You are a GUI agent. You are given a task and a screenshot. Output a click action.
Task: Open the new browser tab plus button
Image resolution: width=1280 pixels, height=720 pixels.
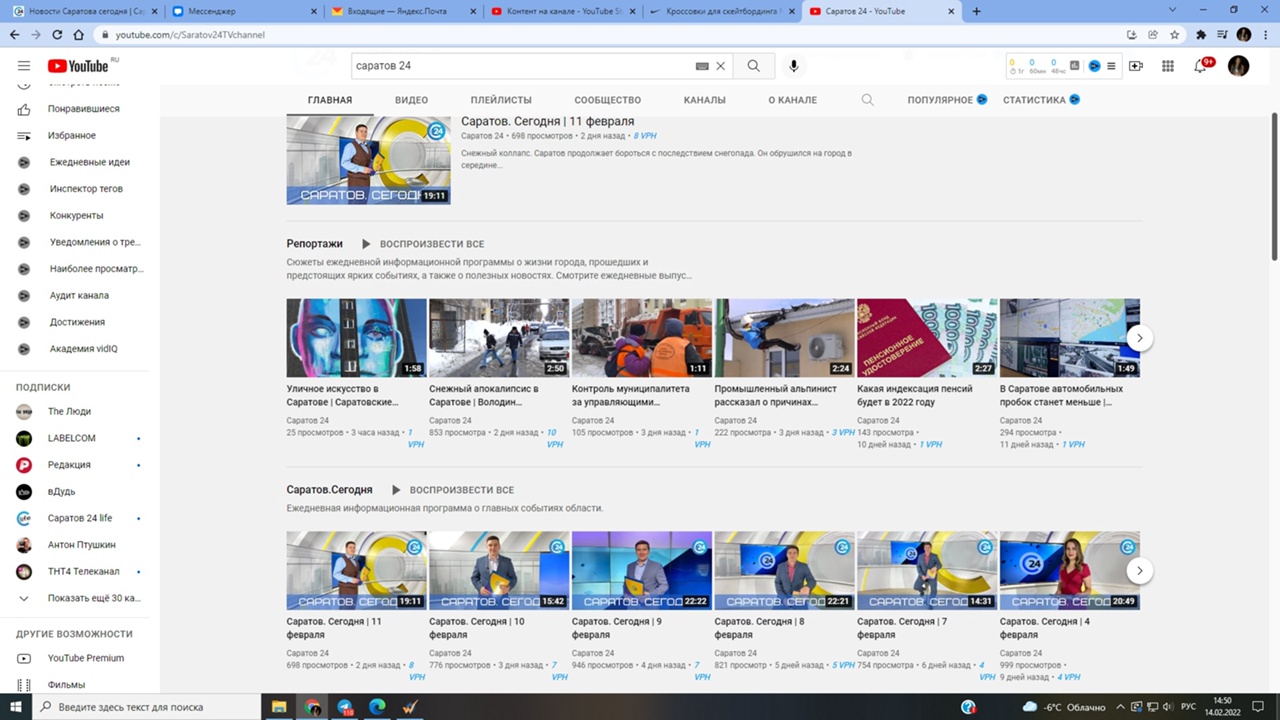pos(977,11)
